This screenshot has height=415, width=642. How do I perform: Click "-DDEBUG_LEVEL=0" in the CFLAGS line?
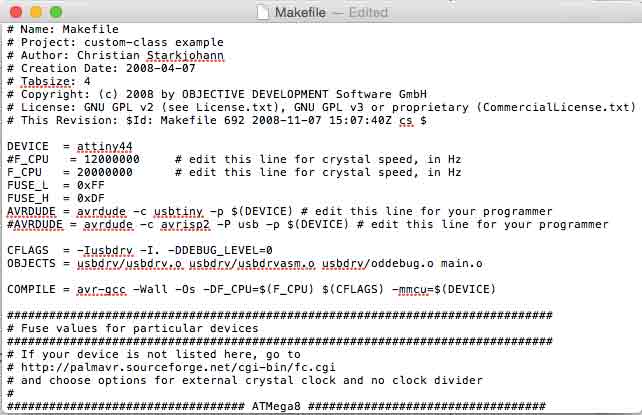[220, 250]
